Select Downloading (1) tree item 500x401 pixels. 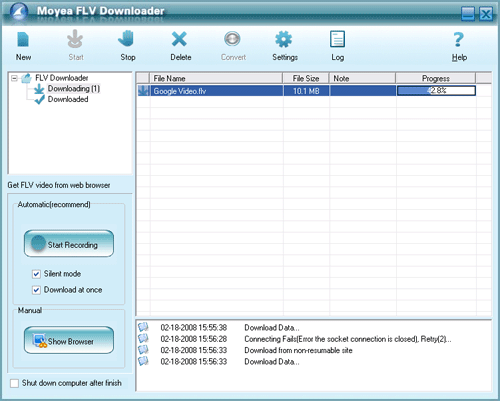coord(74,89)
